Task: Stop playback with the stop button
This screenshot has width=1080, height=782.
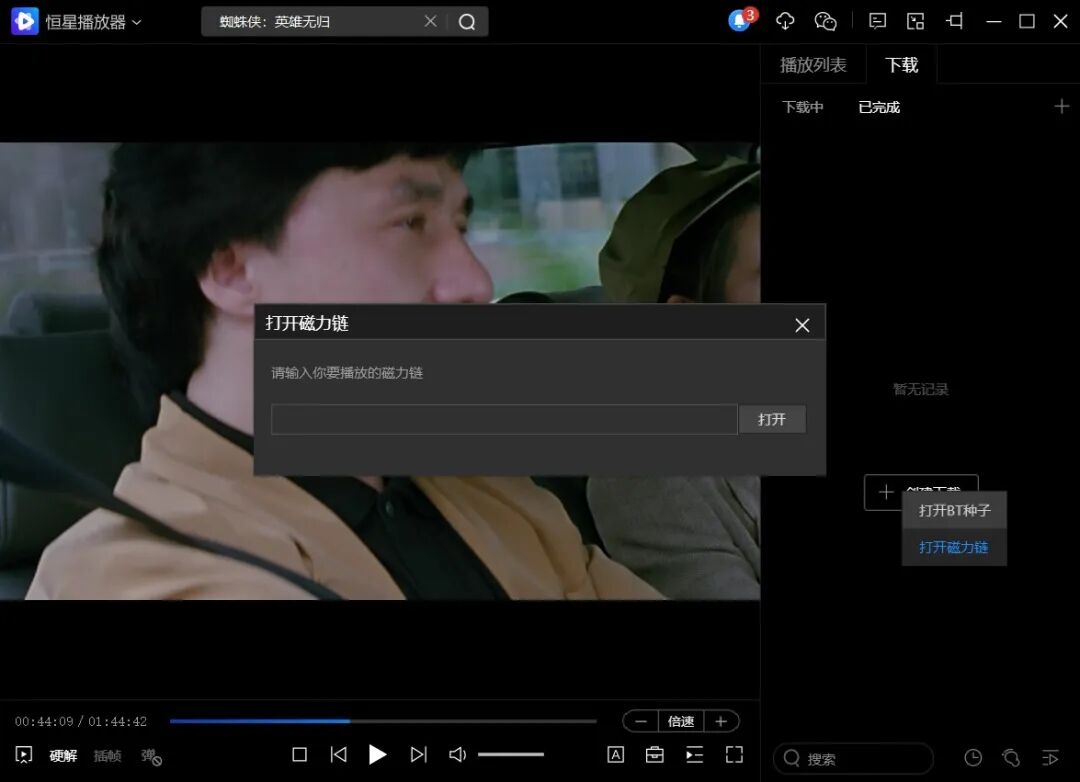Action: coord(300,754)
